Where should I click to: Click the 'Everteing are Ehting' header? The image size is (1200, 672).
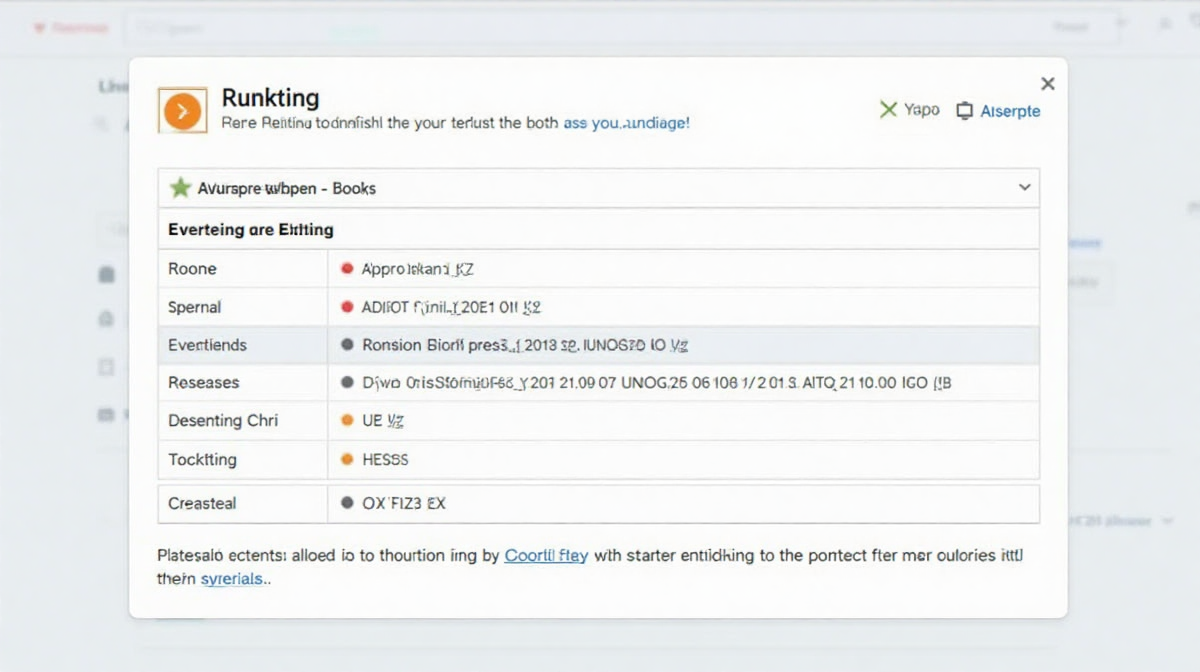250,230
